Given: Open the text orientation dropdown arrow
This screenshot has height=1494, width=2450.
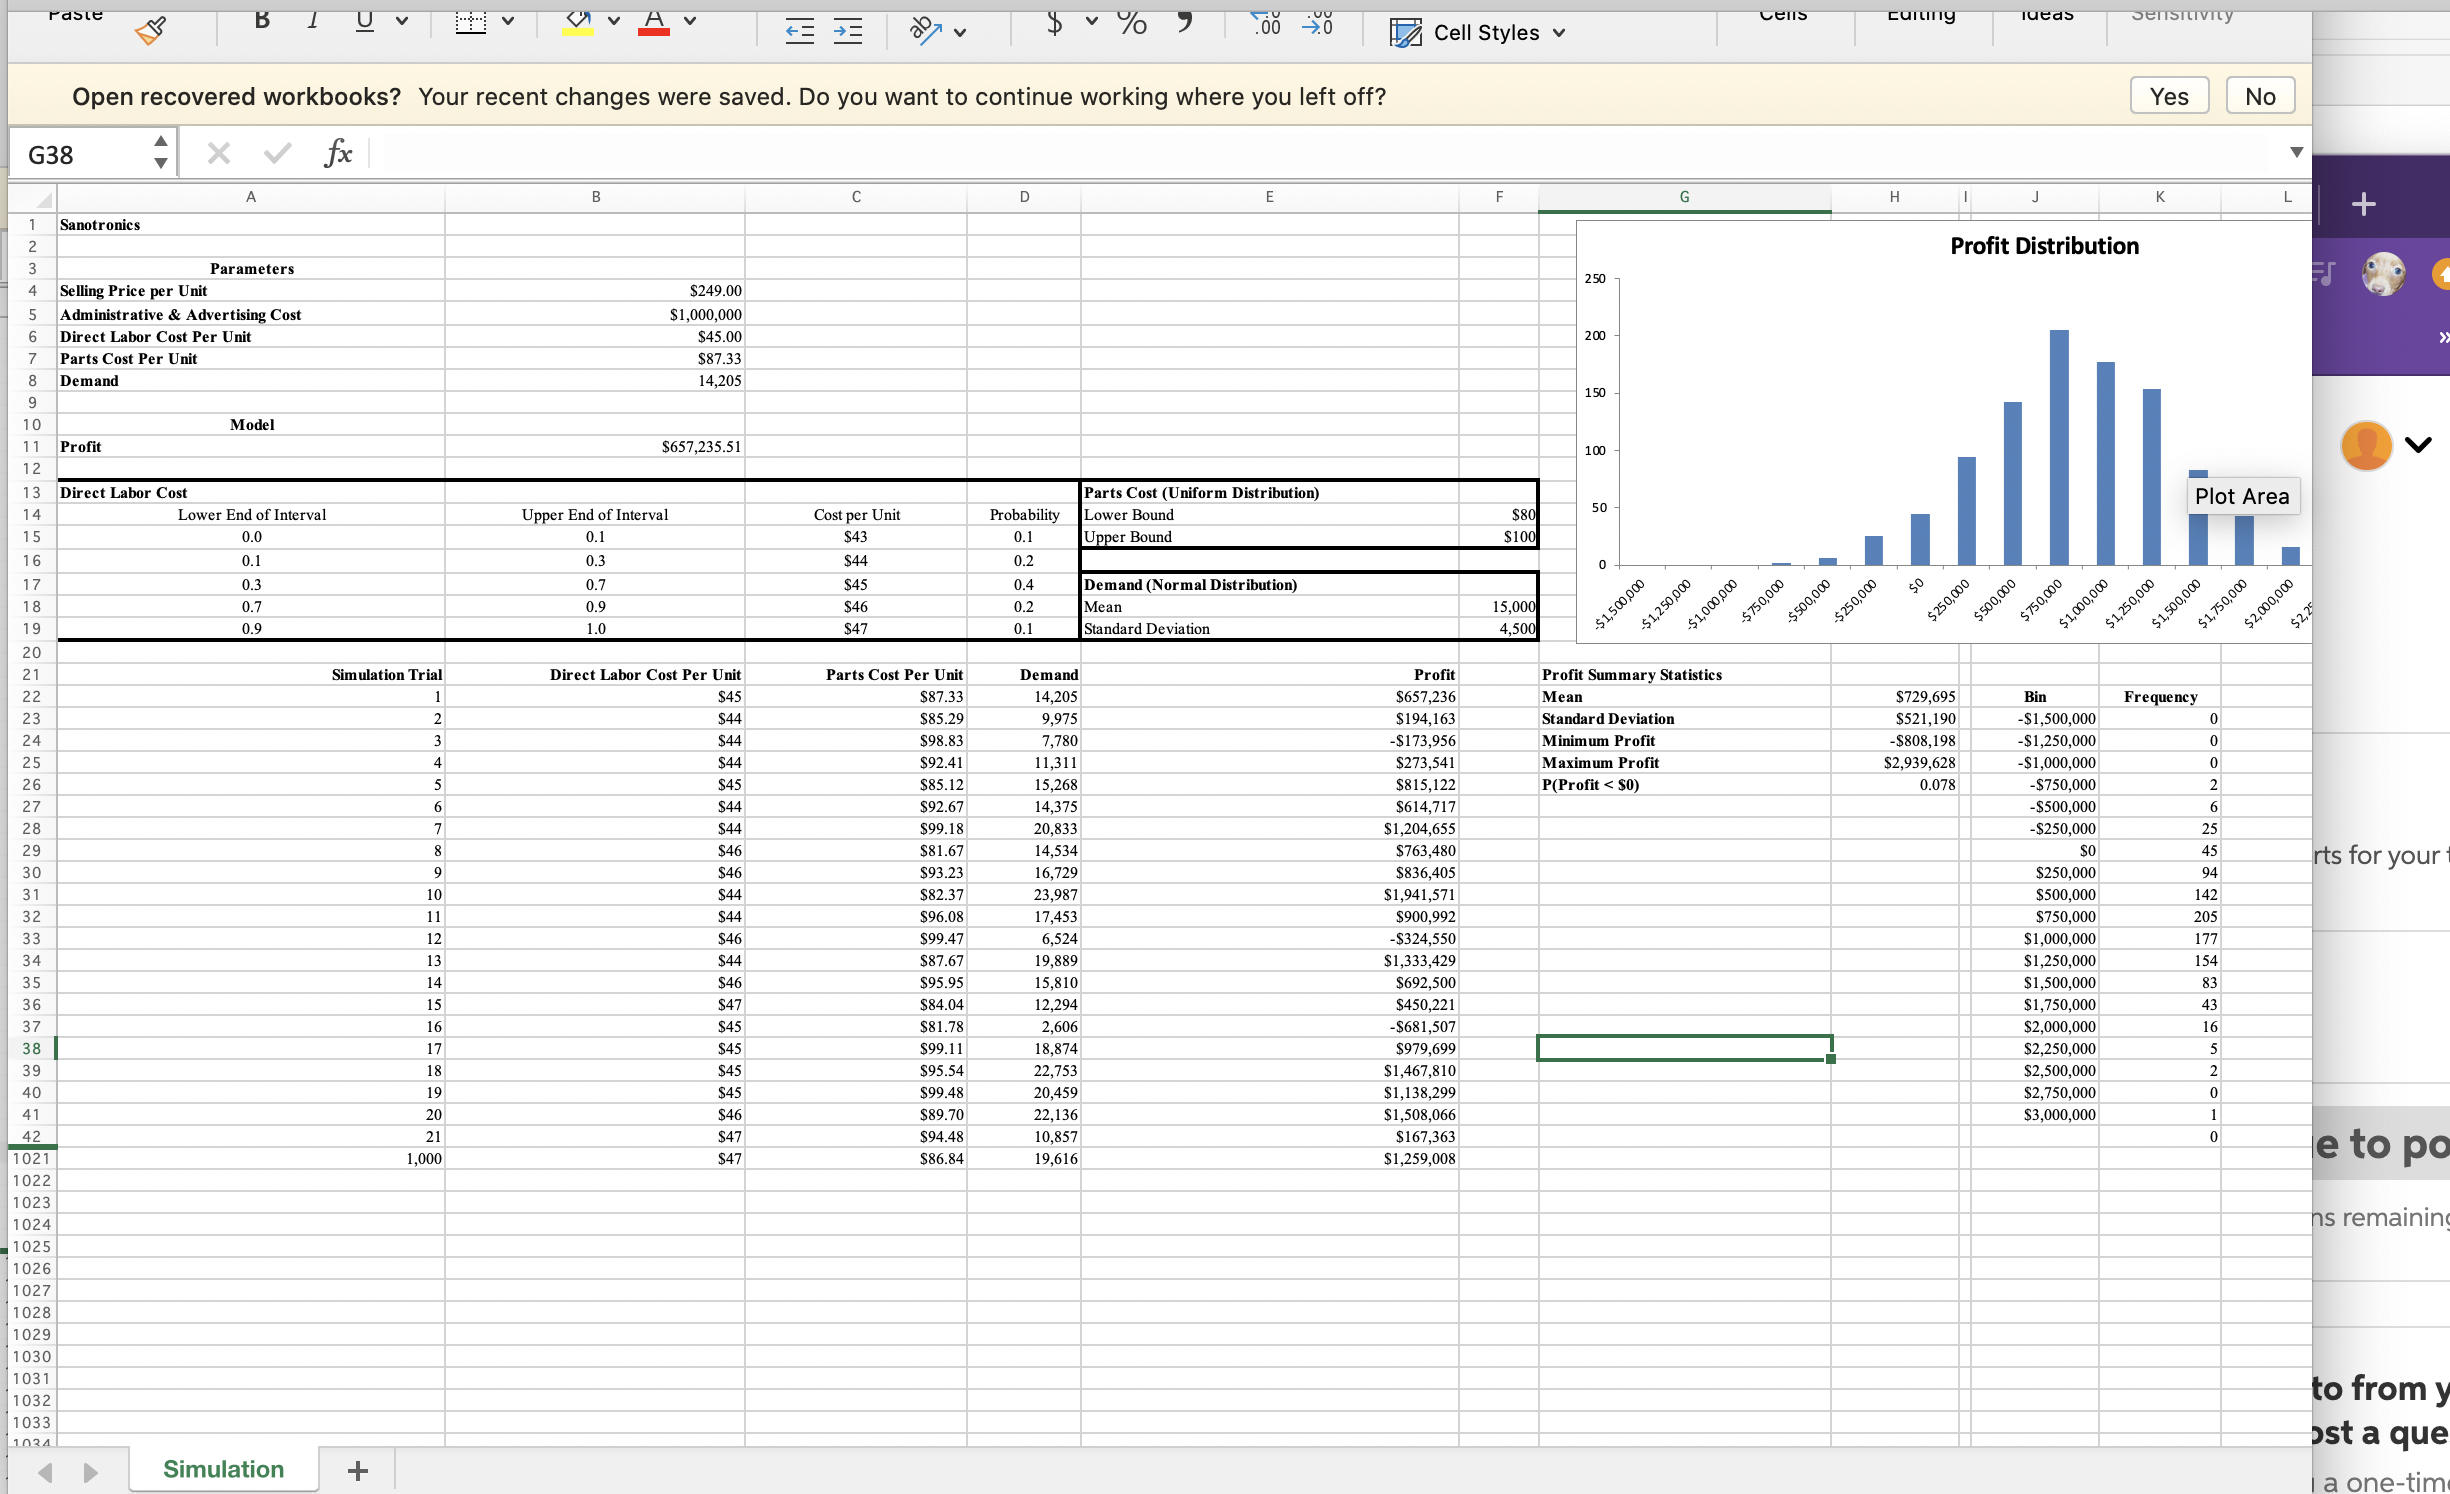Looking at the screenshot, I should (960, 32).
